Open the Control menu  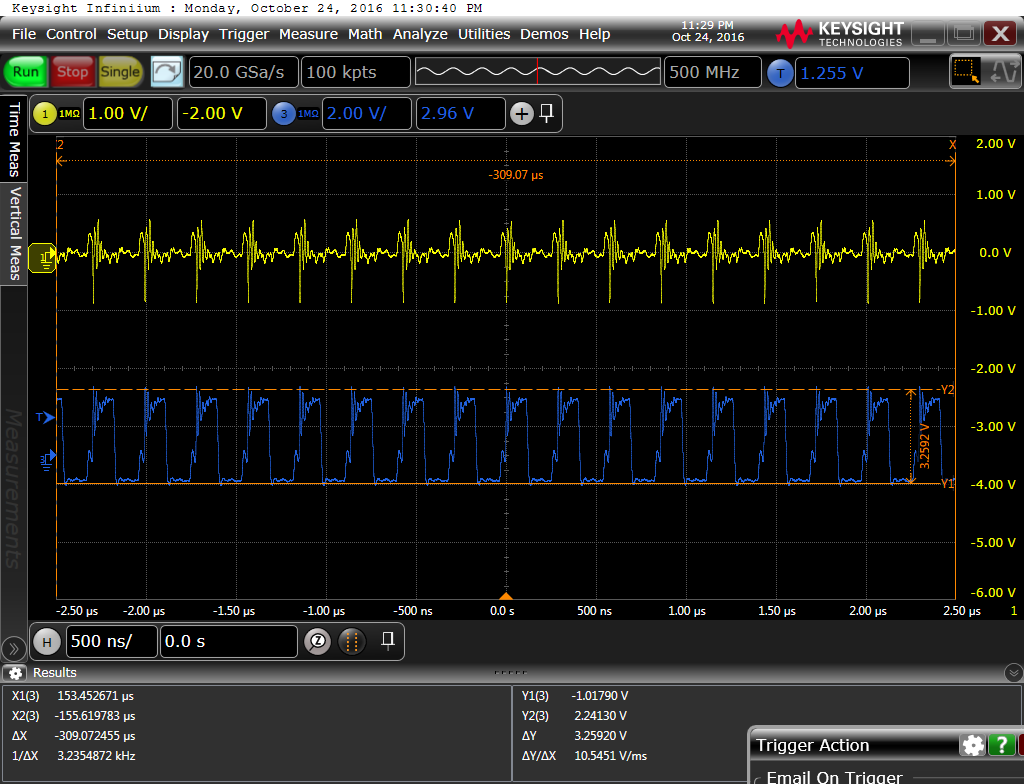click(x=71, y=34)
